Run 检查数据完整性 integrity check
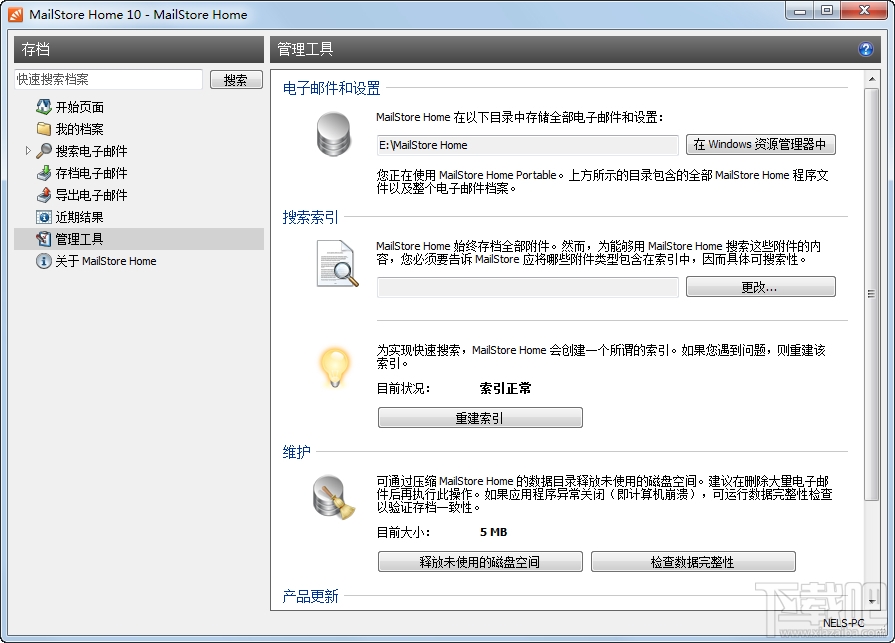Screen dimensions: 895x643 [693, 561]
